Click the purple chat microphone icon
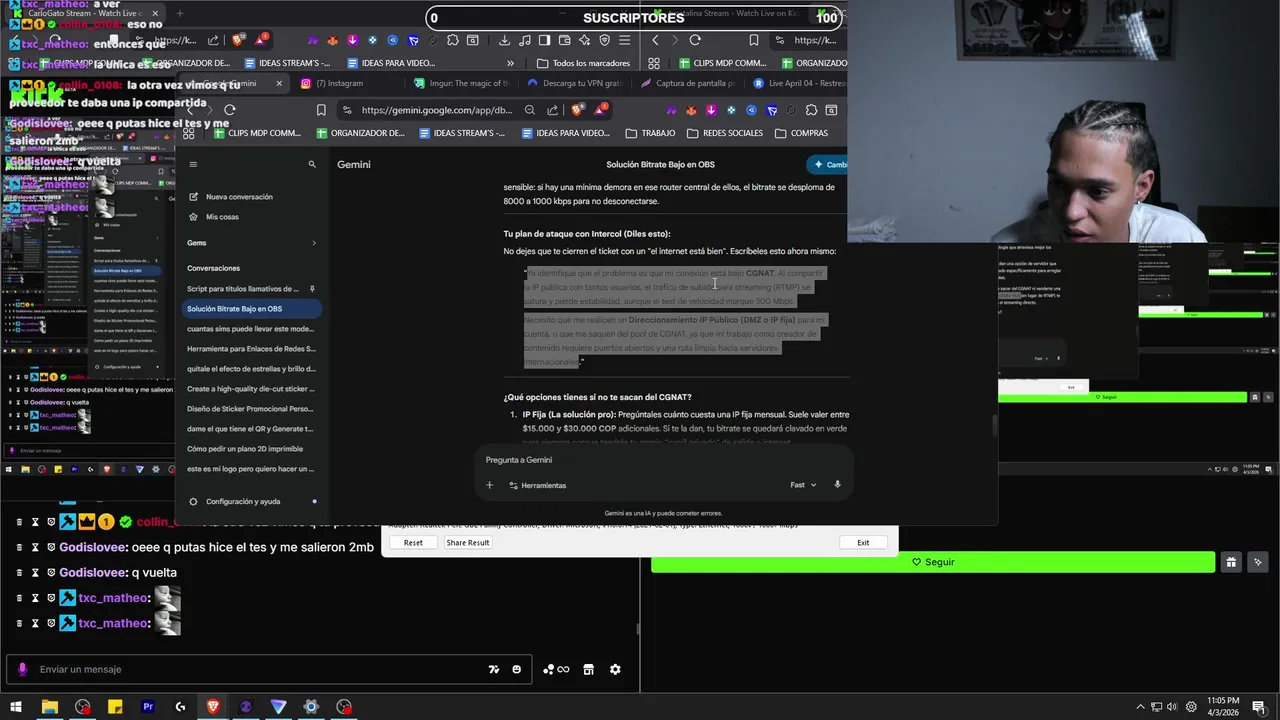Image resolution: width=1280 pixels, height=720 pixels. click(x=23, y=669)
